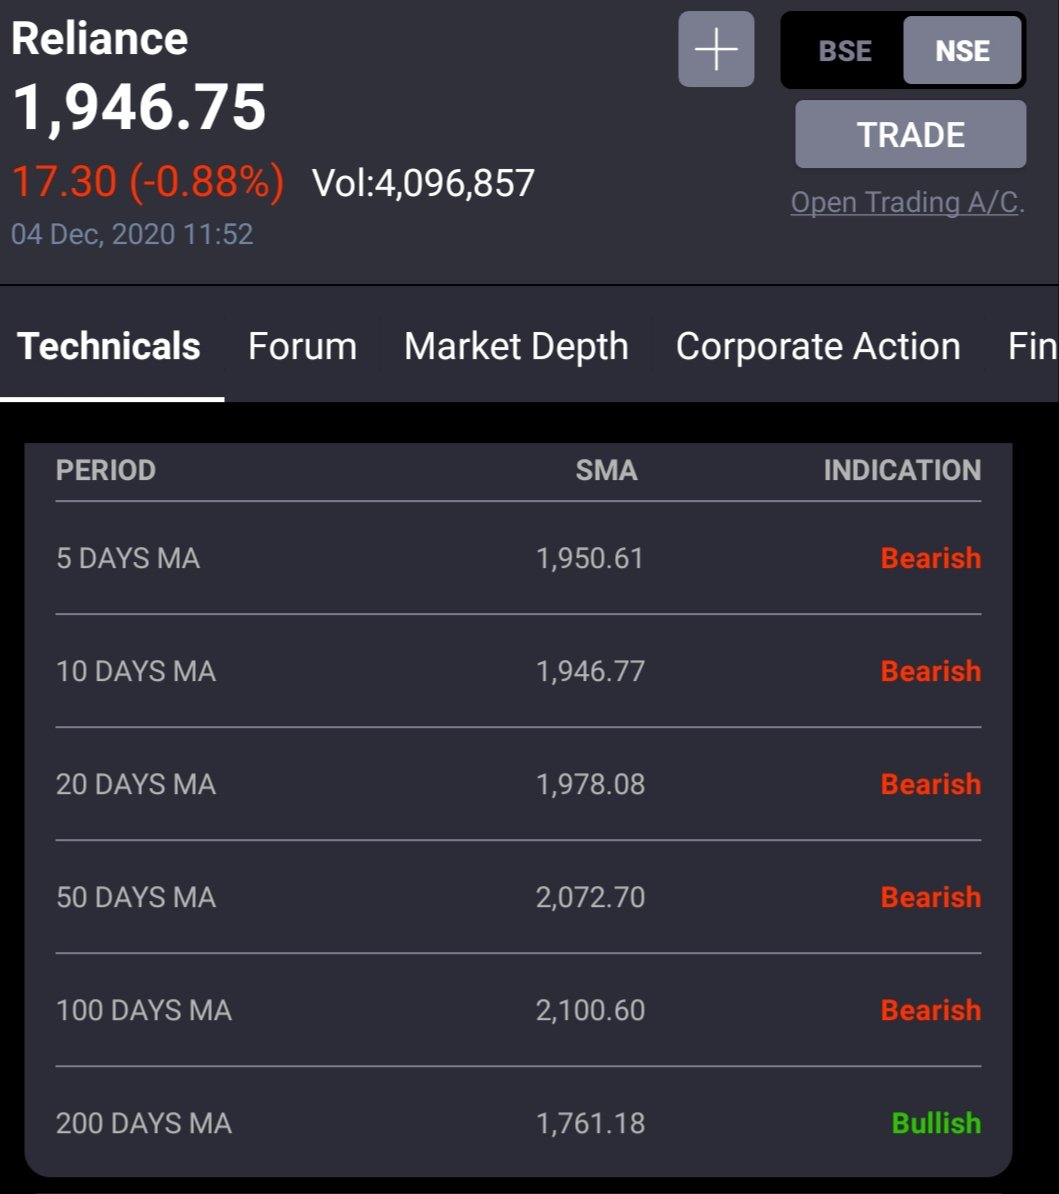The height and width of the screenshot is (1194, 1059).
Task: Open the Market Depth tab
Action: (516, 346)
